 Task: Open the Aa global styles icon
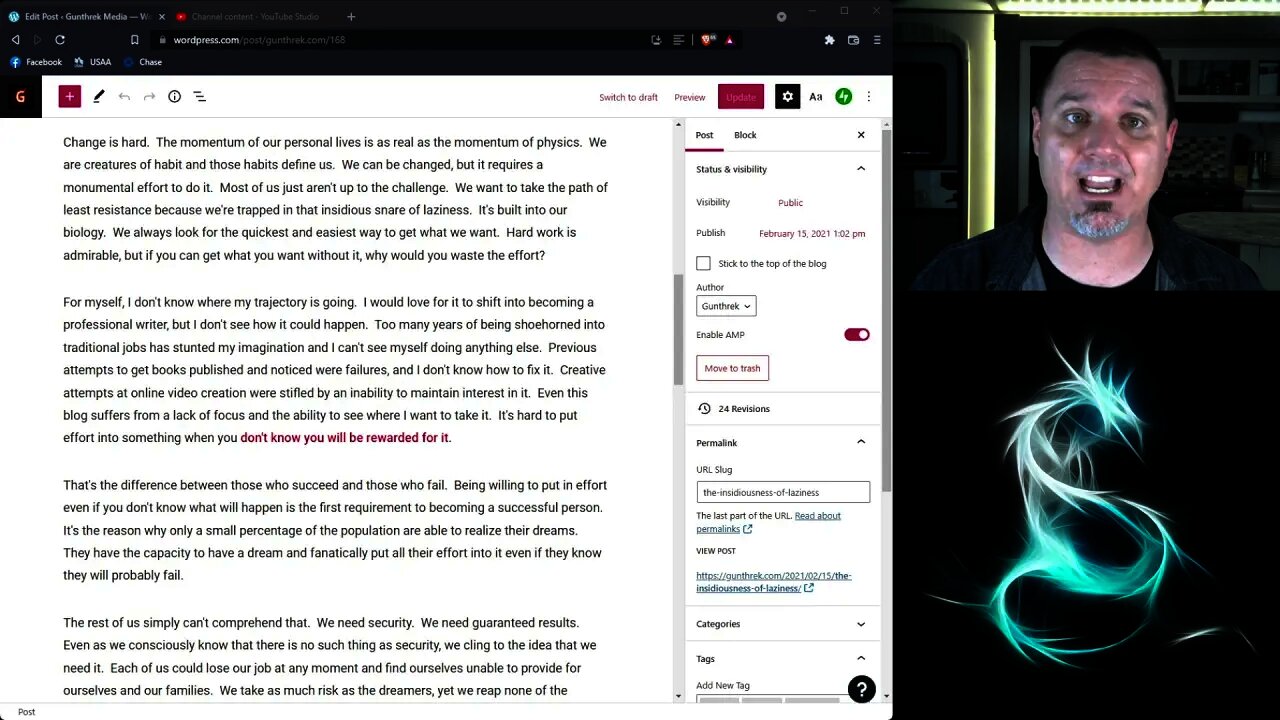[x=816, y=96]
